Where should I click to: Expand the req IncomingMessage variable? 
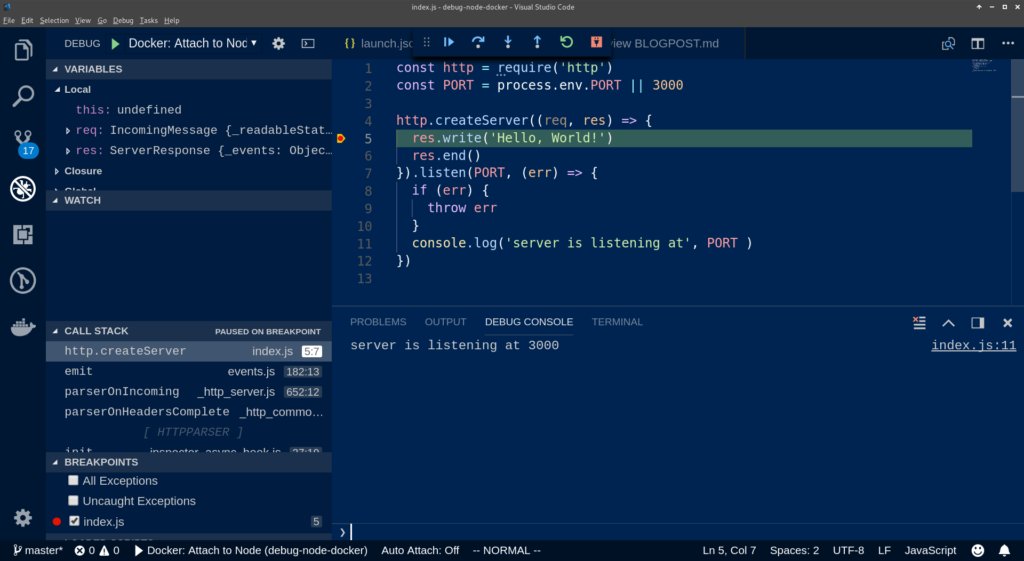click(x=68, y=131)
